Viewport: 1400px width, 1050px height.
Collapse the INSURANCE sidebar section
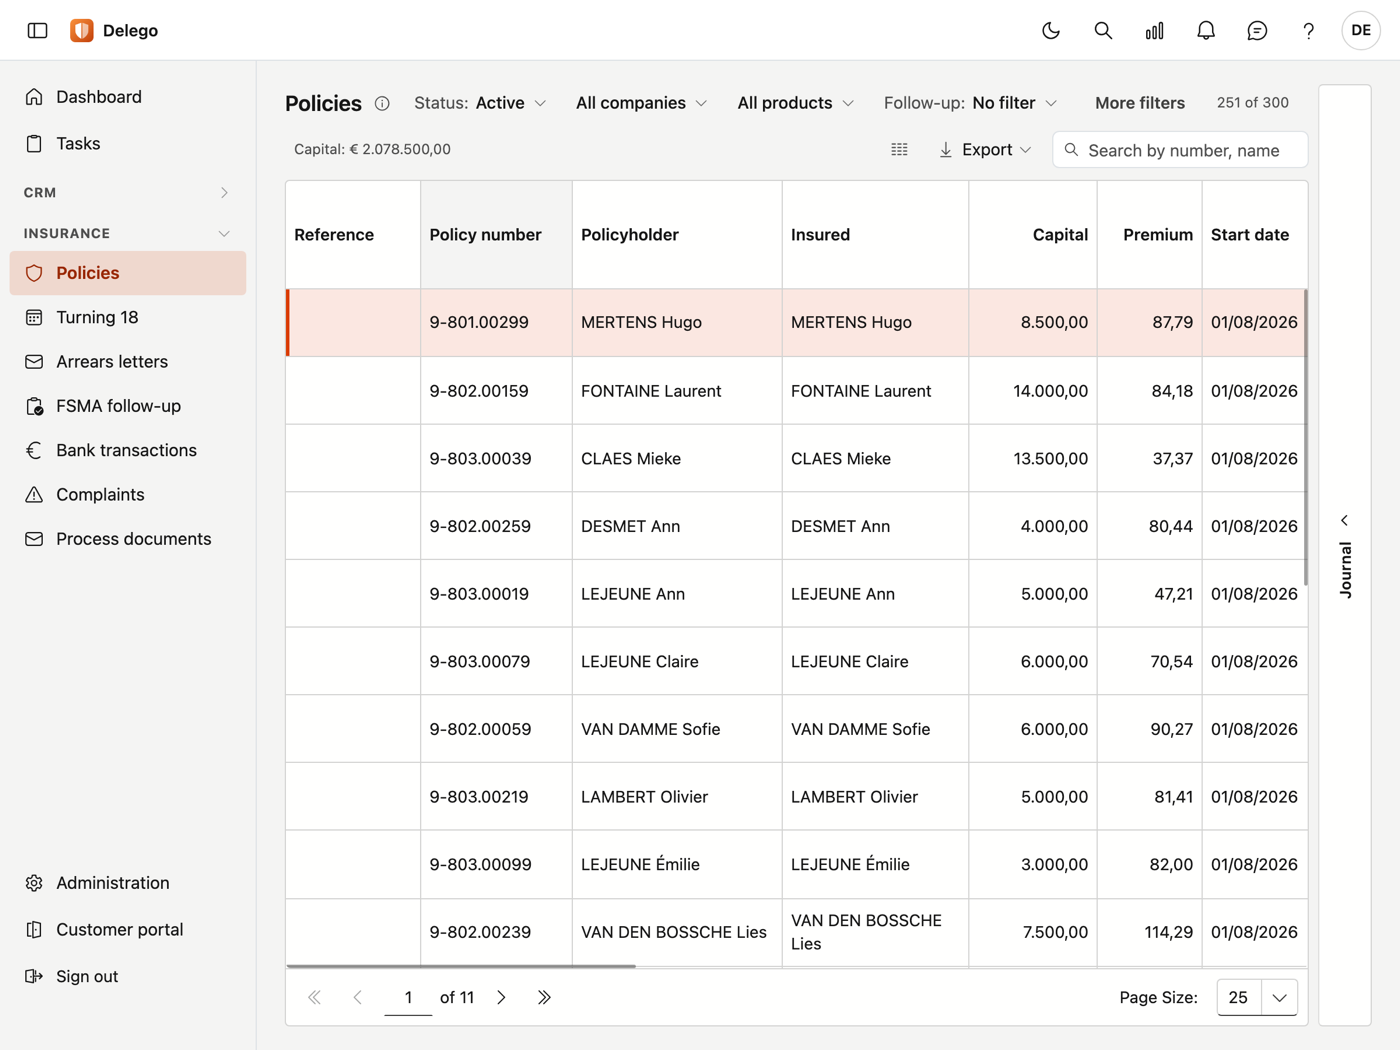127,233
